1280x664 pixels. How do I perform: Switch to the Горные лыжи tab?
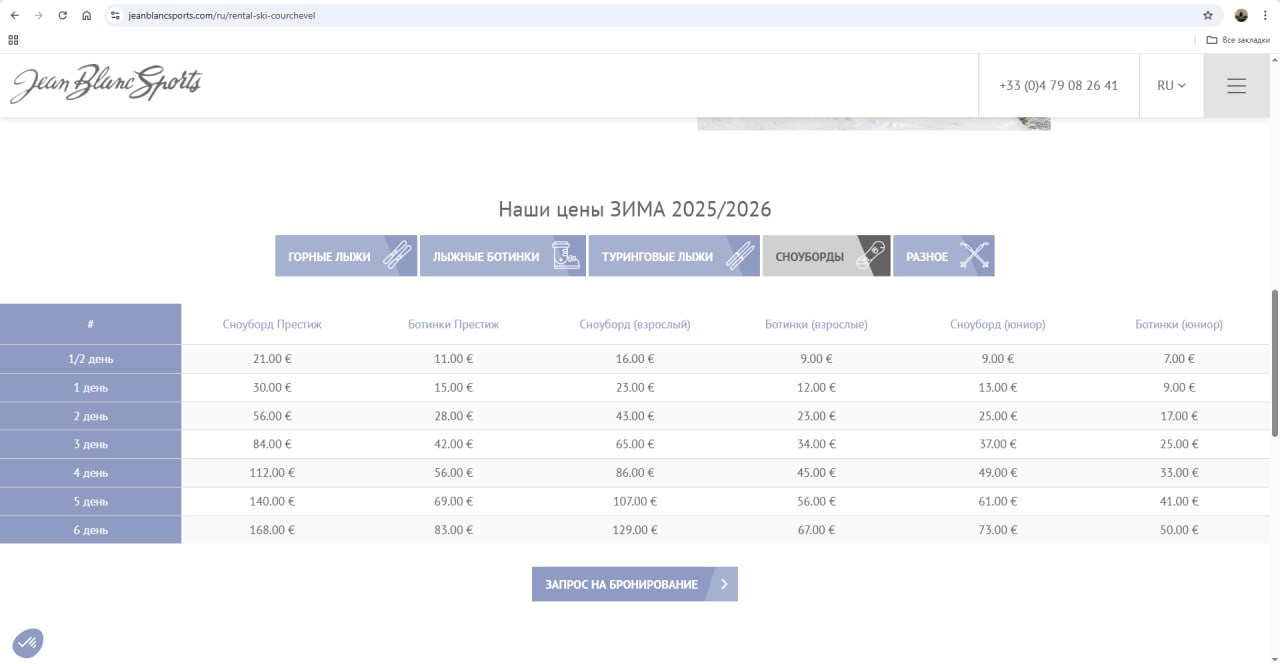(346, 256)
